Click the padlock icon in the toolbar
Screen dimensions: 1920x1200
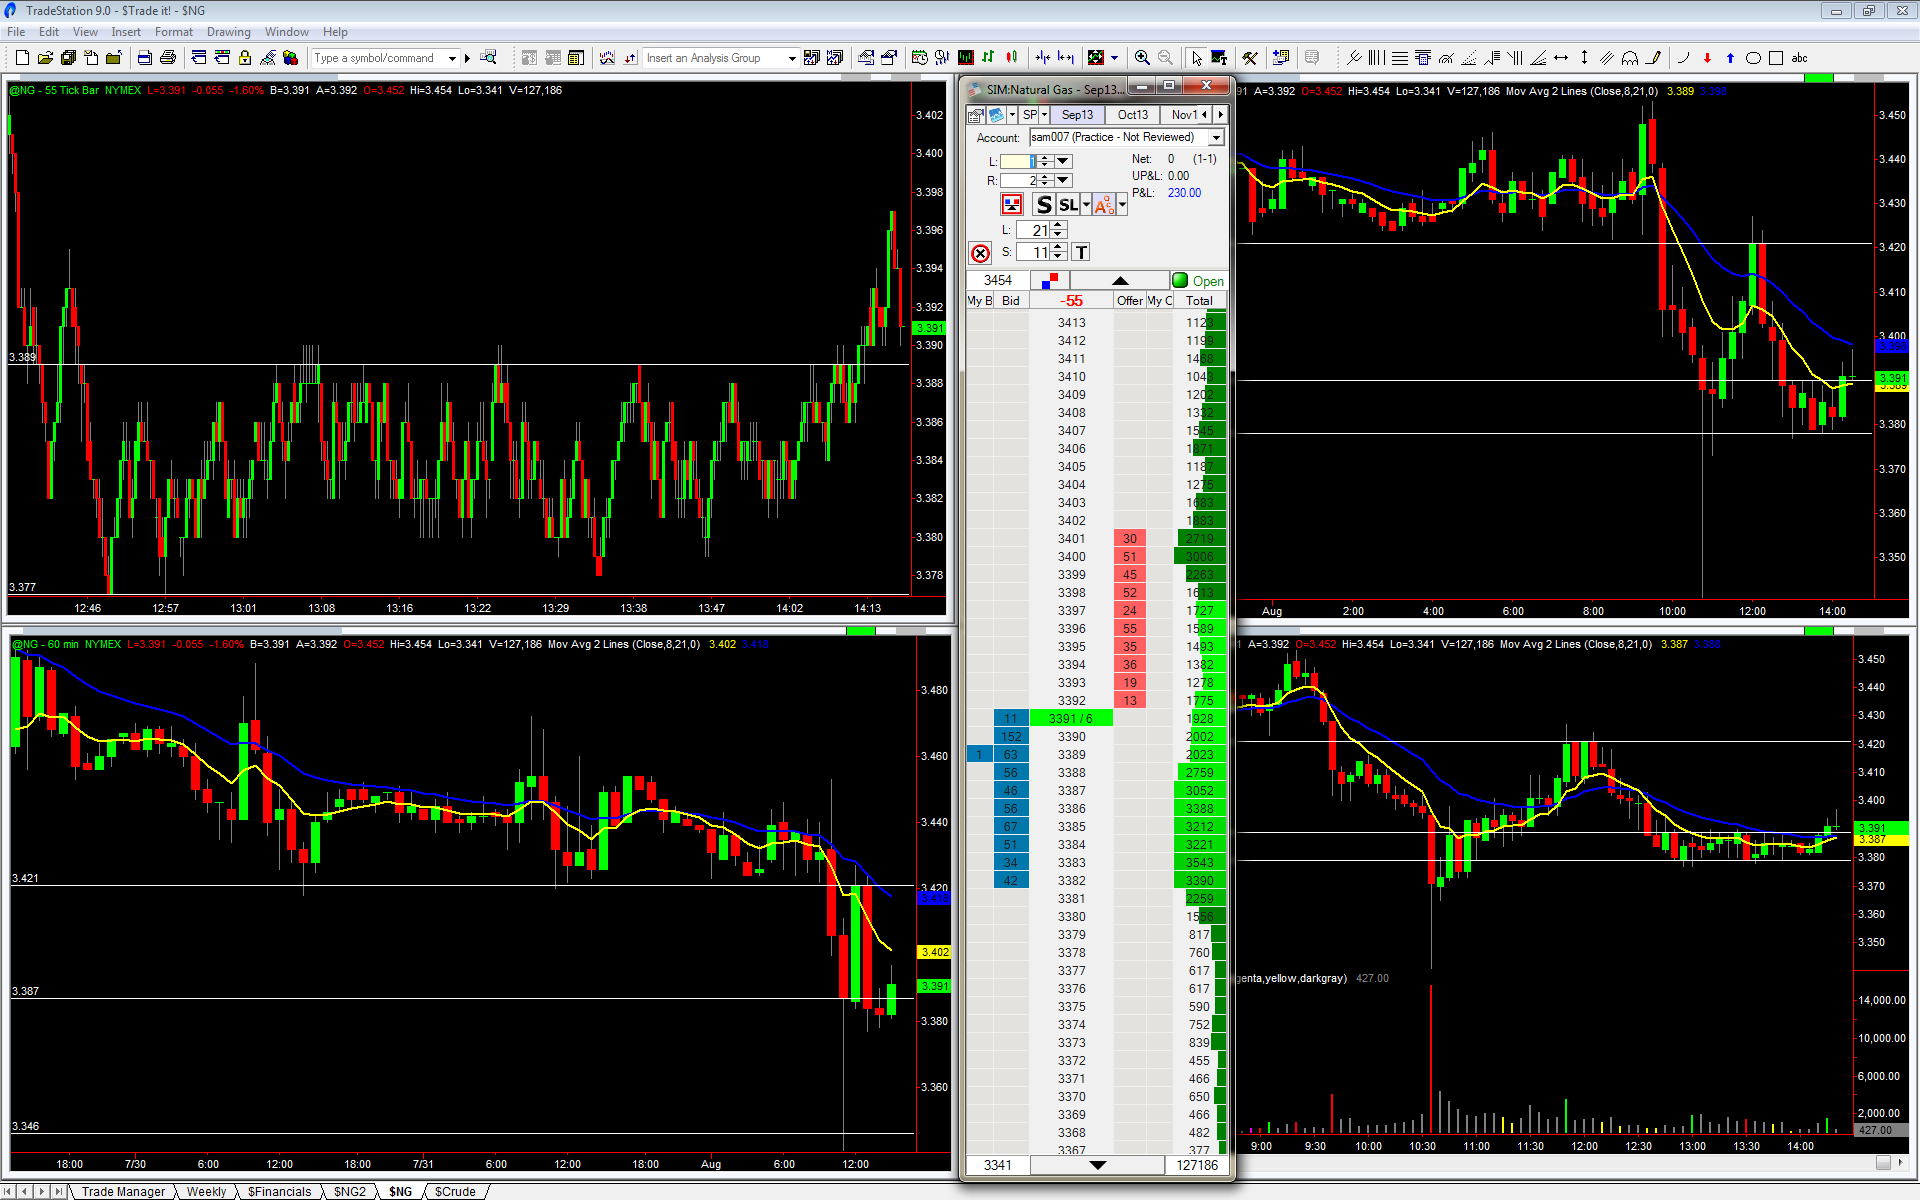pos(245,58)
